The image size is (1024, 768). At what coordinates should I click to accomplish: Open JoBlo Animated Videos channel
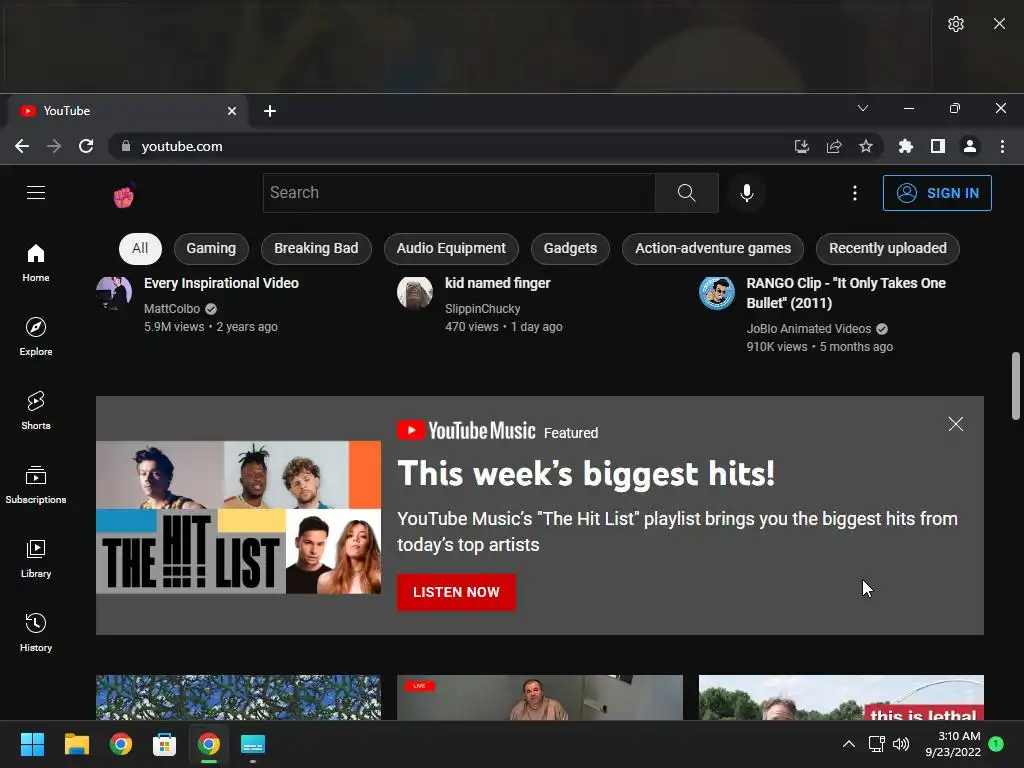coord(808,328)
